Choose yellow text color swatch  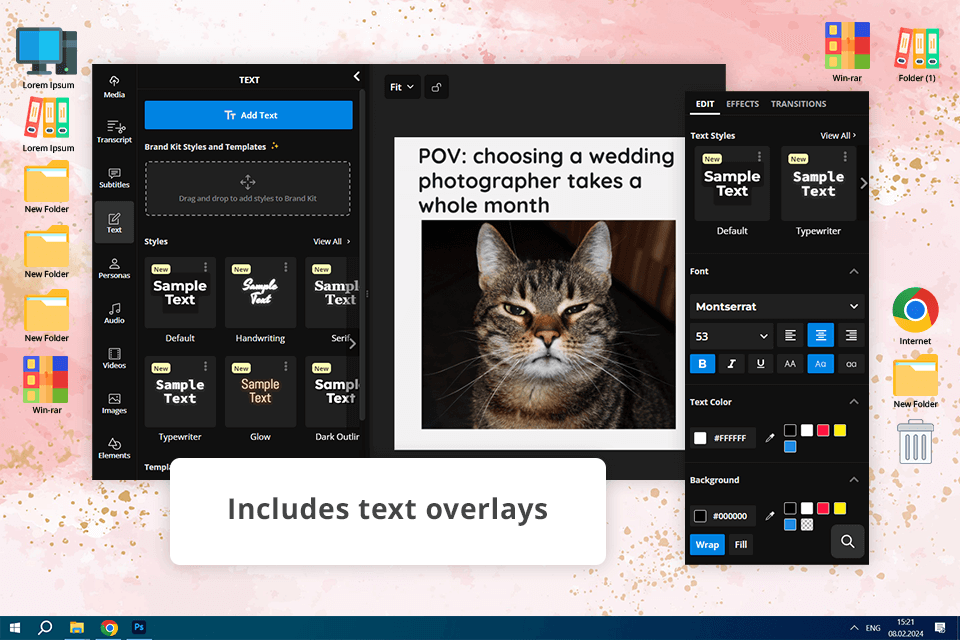840,430
